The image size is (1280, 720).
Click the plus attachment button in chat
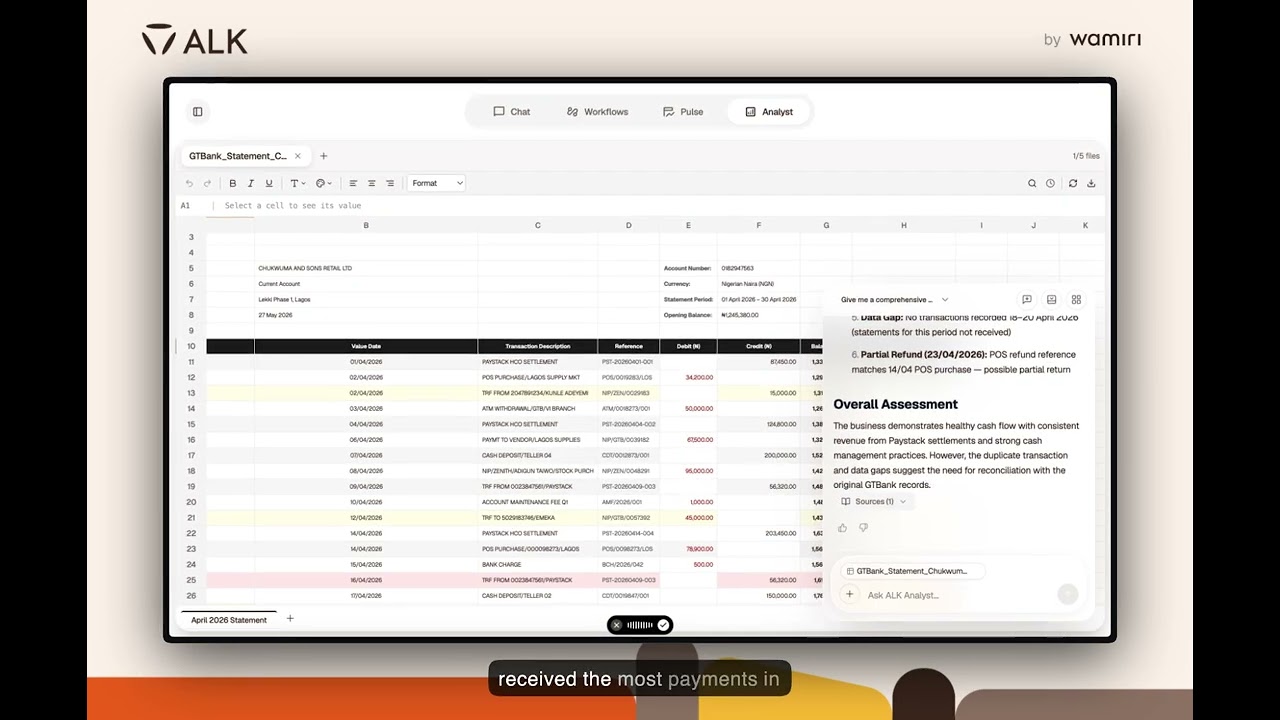pyautogui.click(x=849, y=595)
